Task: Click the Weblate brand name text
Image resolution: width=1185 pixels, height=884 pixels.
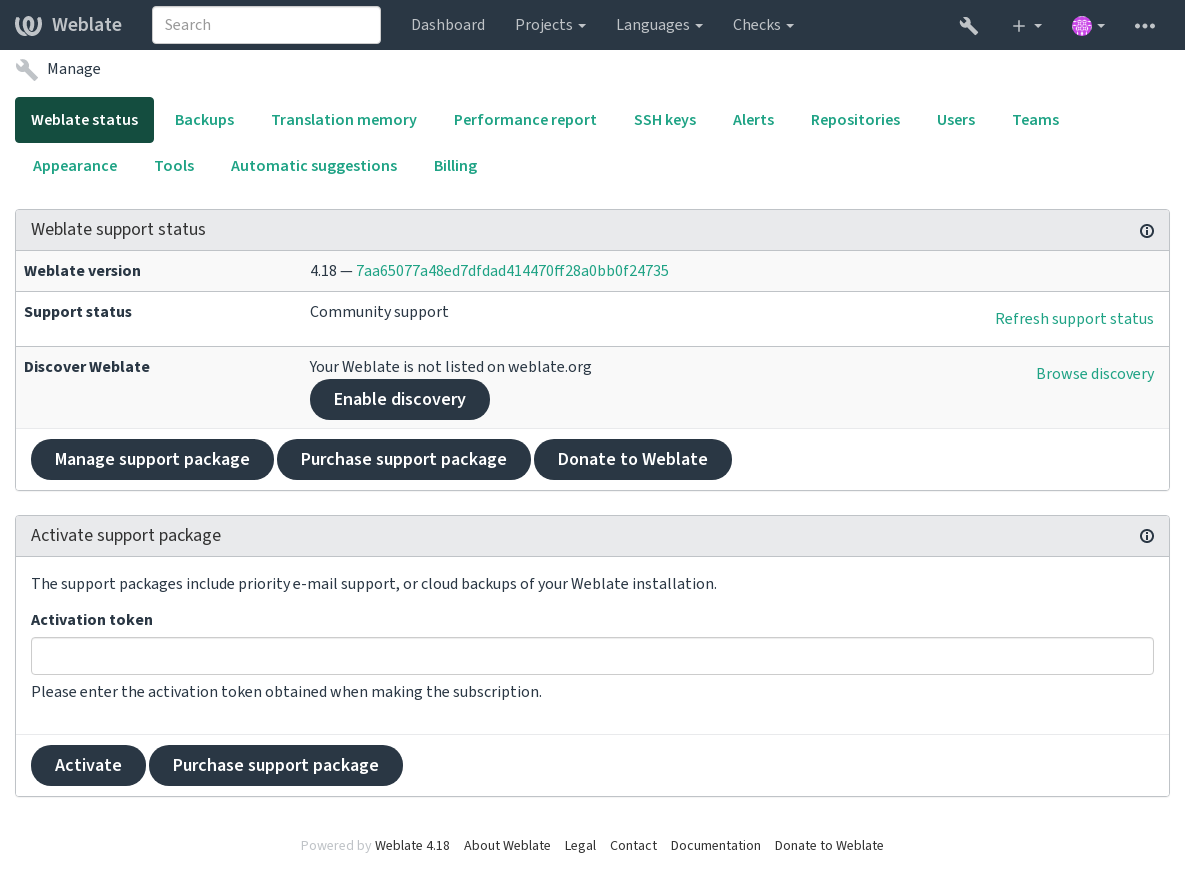Action: pos(86,25)
